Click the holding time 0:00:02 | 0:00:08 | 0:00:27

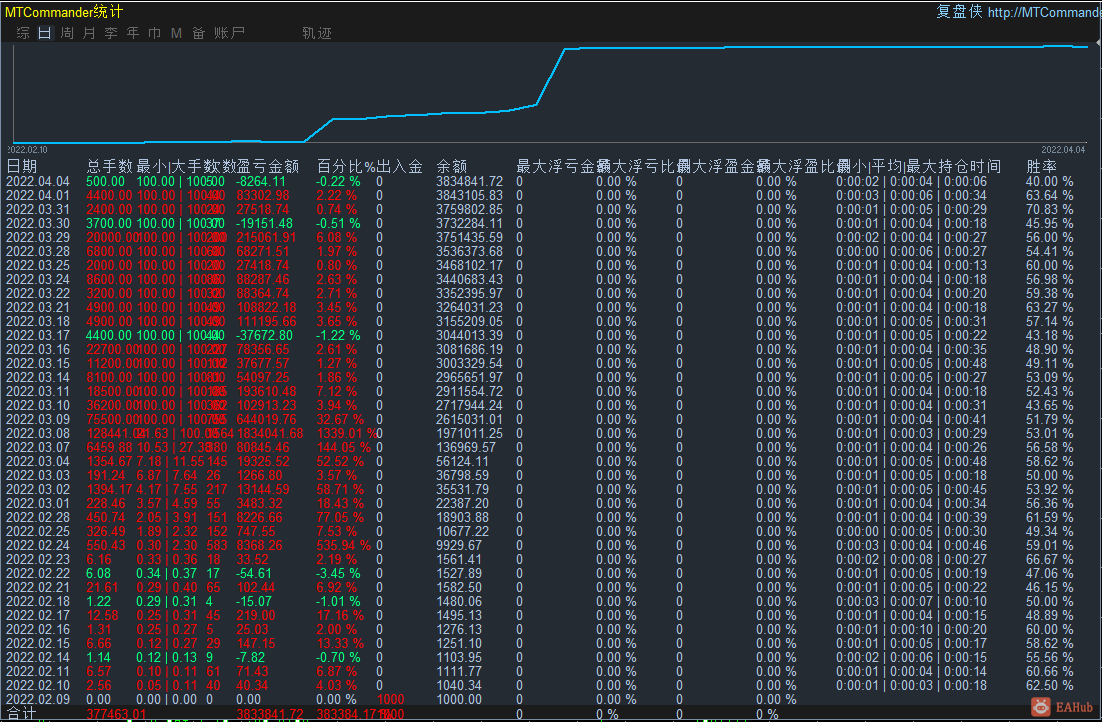point(912,560)
